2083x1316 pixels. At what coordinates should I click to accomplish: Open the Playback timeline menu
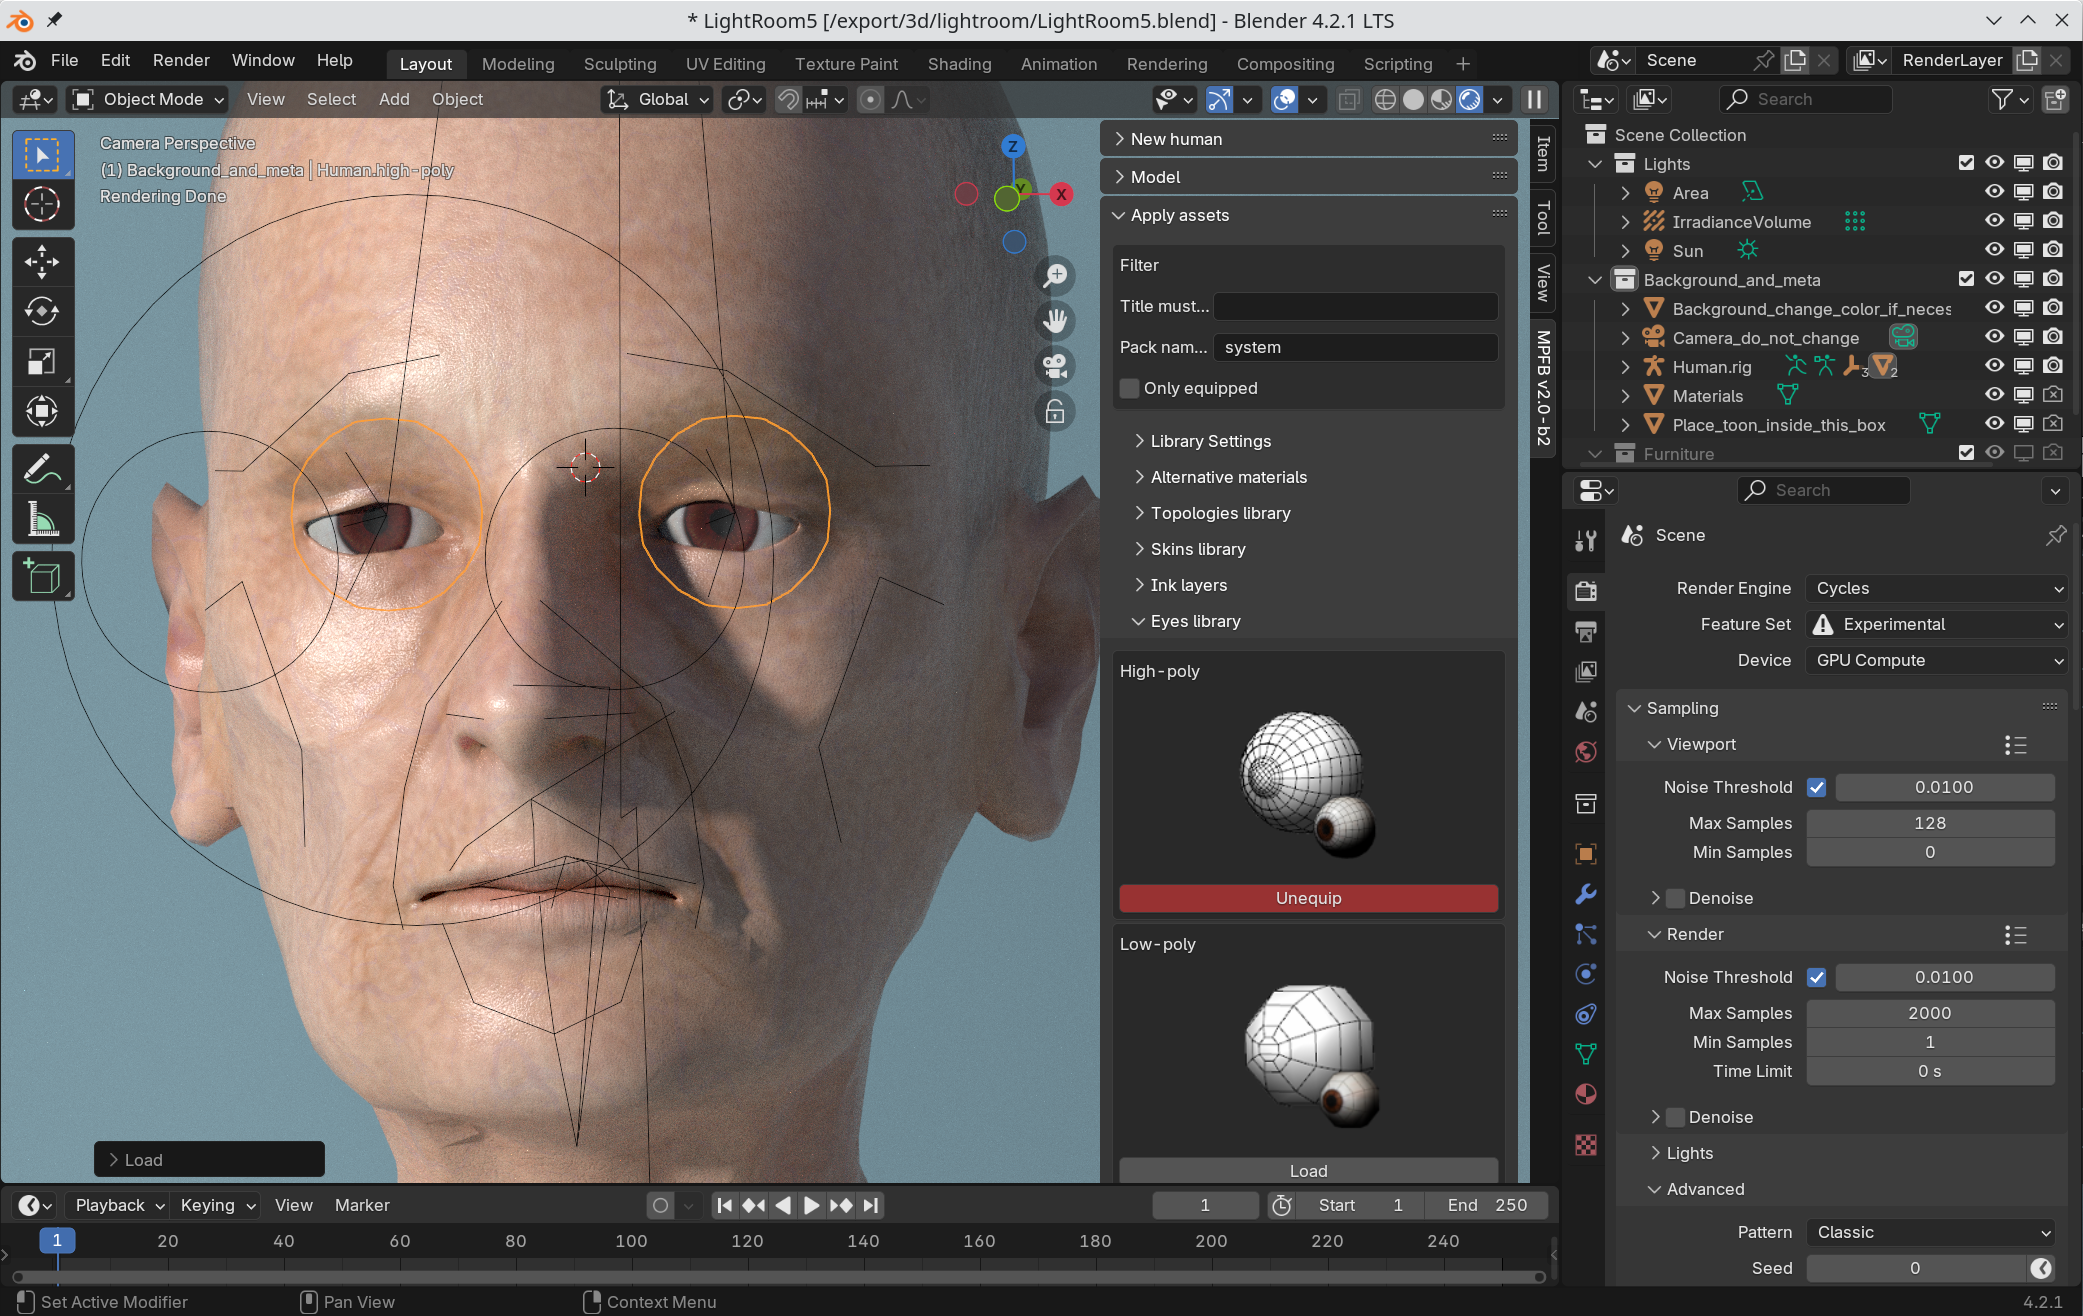point(118,1205)
